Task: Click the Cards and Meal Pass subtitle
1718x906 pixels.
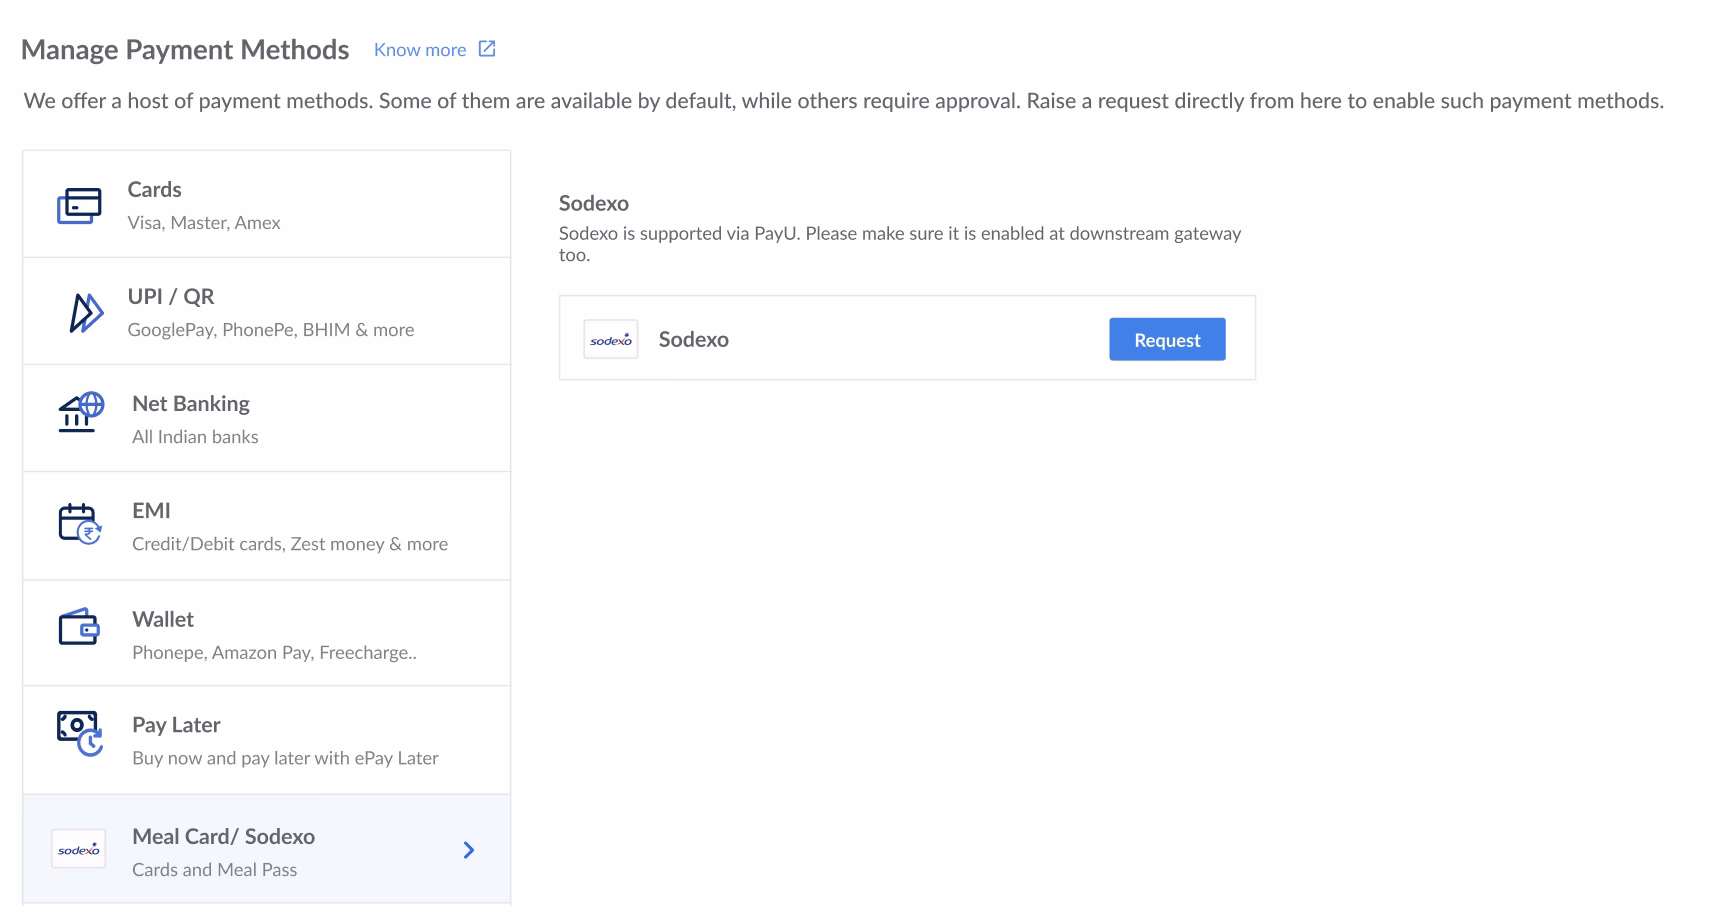Action: coord(215,870)
